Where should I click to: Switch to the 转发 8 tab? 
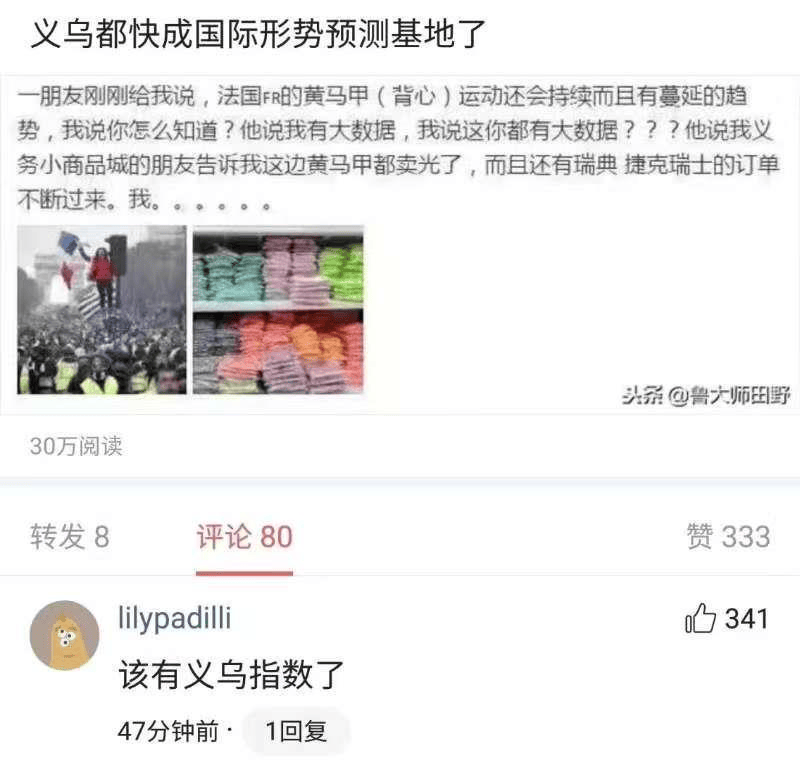click(70, 537)
